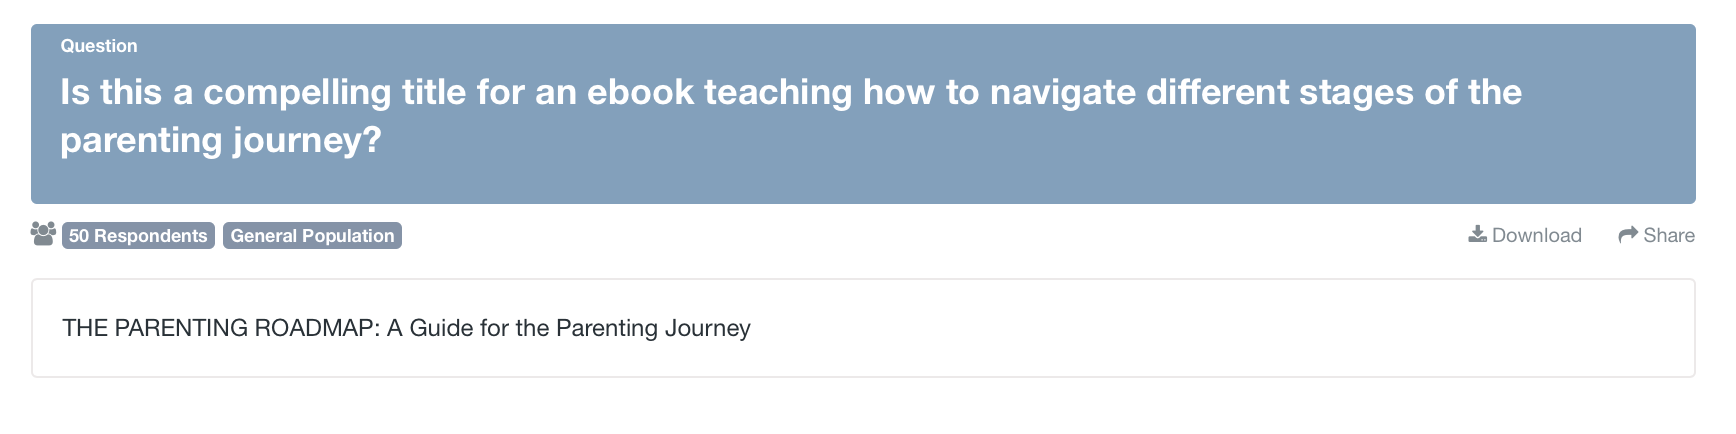Click the Share arrow icon
1736x434 pixels.
tap(1628, 235)
